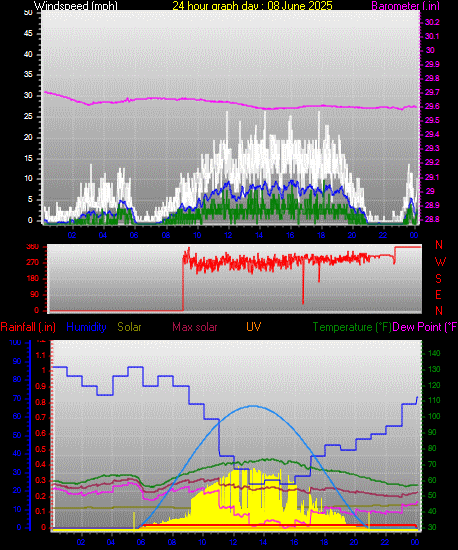Click the '35' windspeed axis value
Viewport: 458px width, 550px height.
(28, 75)
